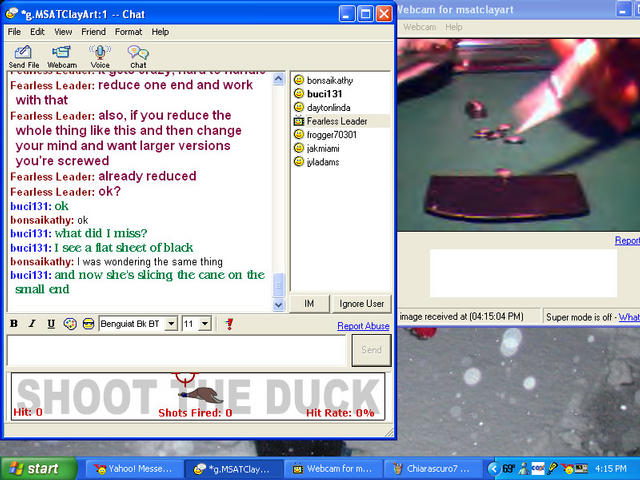Open the Format menu
Image resolution: width=640 pixels, height=480 pixels.
click(x=128, y=32)
